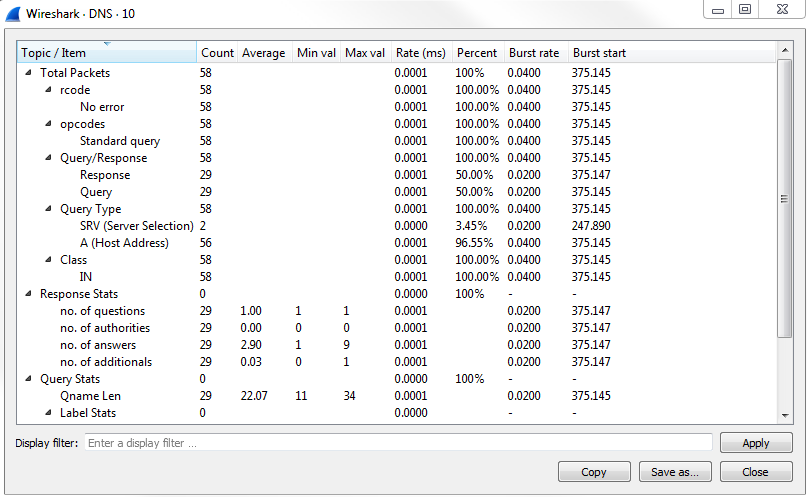Click the Wireshark shark fin title icon

click(13, 14)
